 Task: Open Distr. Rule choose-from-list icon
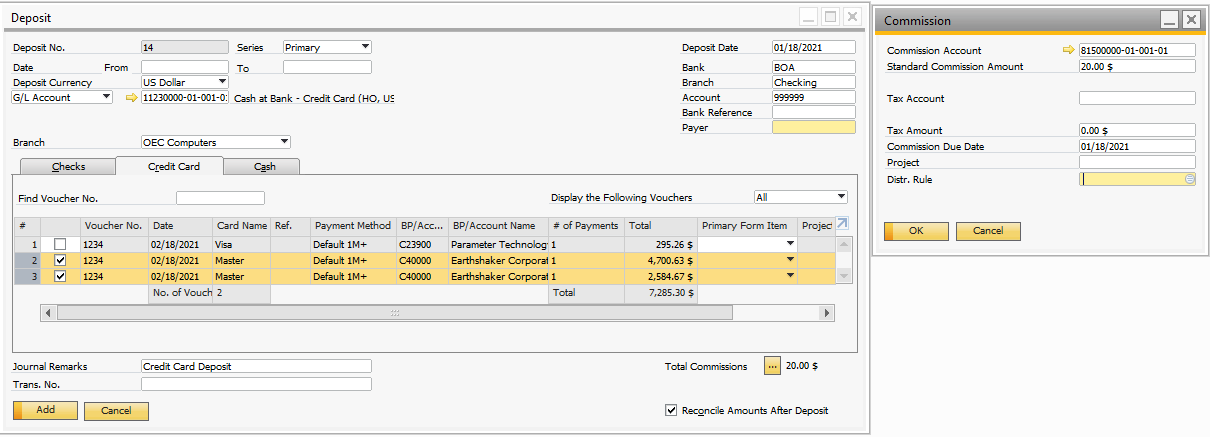(x=1190, y=179)
